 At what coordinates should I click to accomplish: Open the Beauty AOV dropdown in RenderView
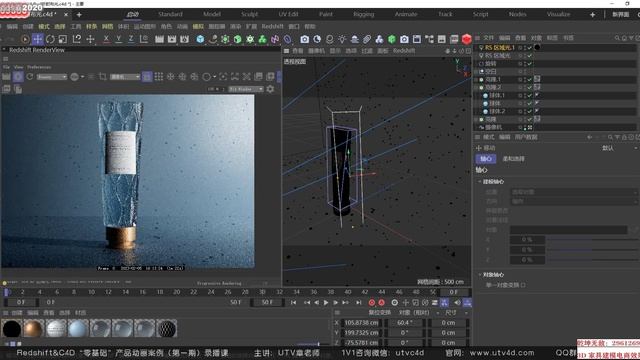[51, 77]
